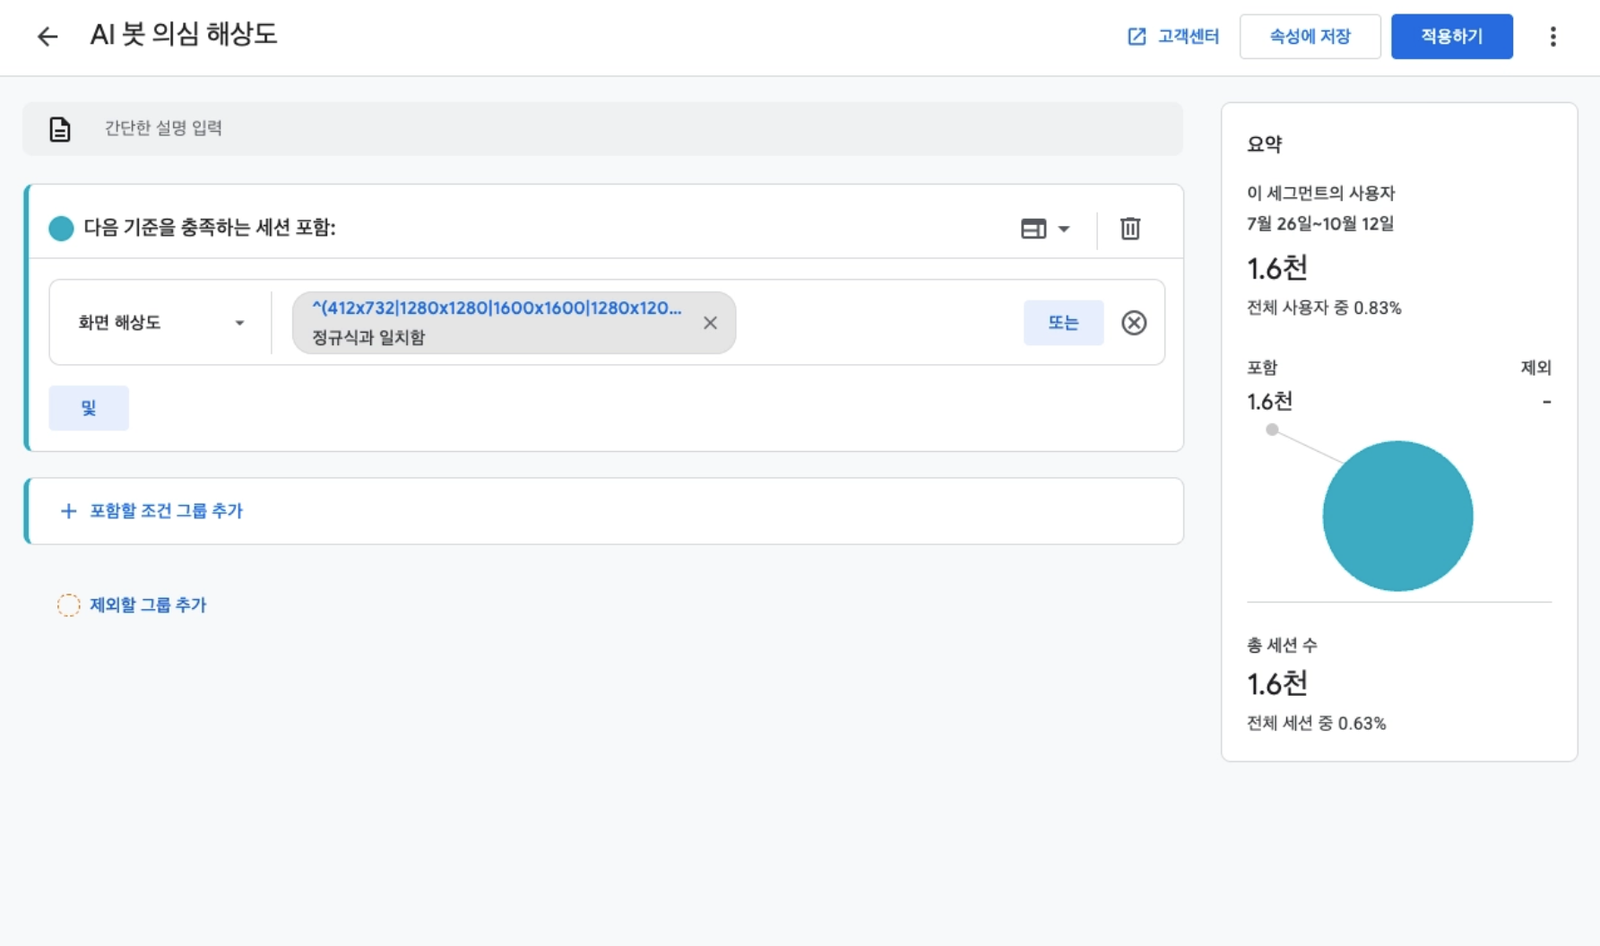Screen dimensions: 1600x946
Task: Click the 적용하기 apply button
Action: click(x=1451, y=37)
